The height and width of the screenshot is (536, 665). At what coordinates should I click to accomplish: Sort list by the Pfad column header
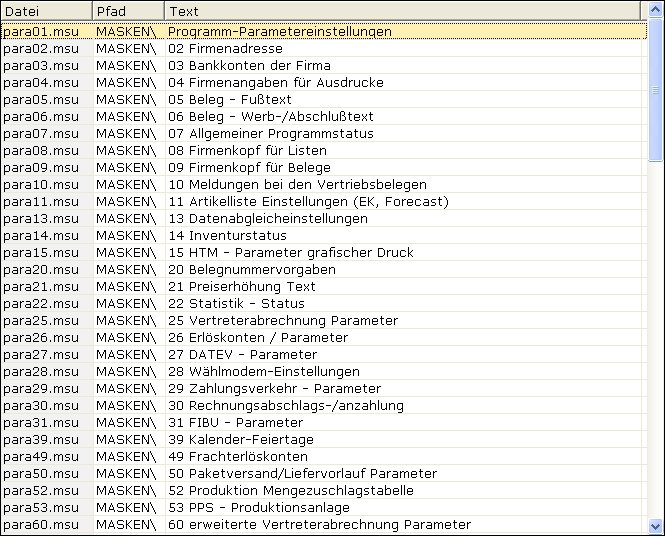[x=127, y=11]
